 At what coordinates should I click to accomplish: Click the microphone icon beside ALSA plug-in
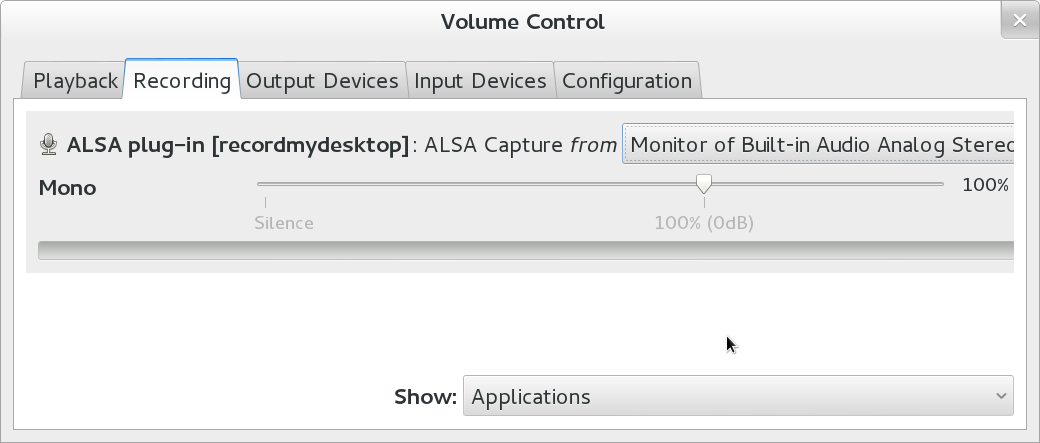(48, 144)
